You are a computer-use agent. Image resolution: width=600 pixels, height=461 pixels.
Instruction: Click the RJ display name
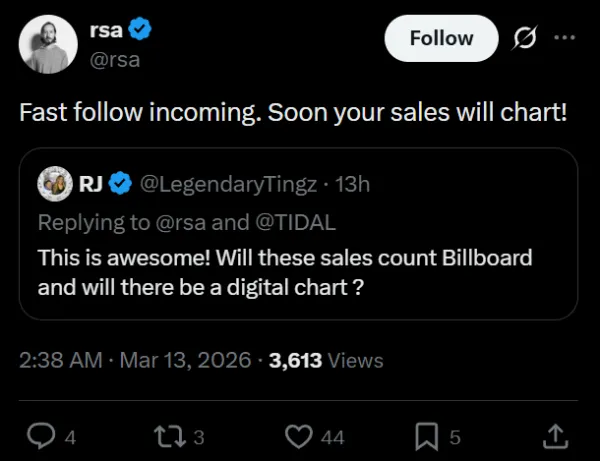point(89,184)
